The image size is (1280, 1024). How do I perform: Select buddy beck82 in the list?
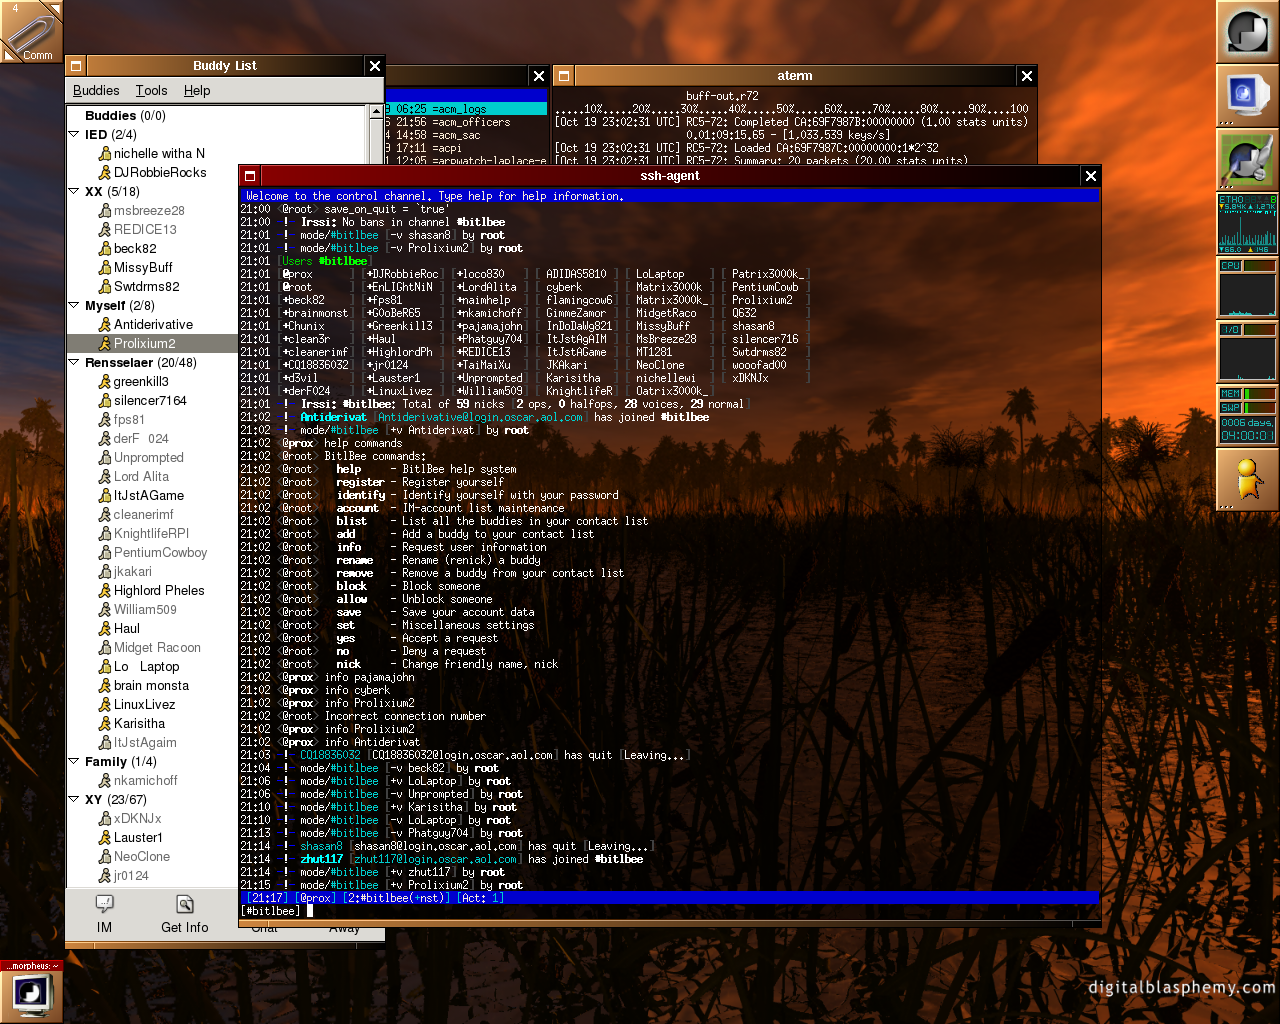152,249
